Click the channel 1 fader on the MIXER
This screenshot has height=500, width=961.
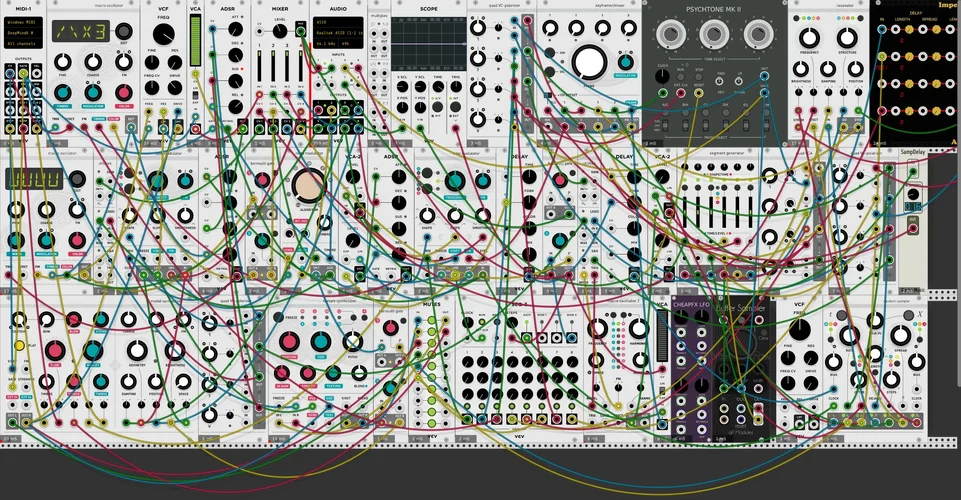point(259,66)
